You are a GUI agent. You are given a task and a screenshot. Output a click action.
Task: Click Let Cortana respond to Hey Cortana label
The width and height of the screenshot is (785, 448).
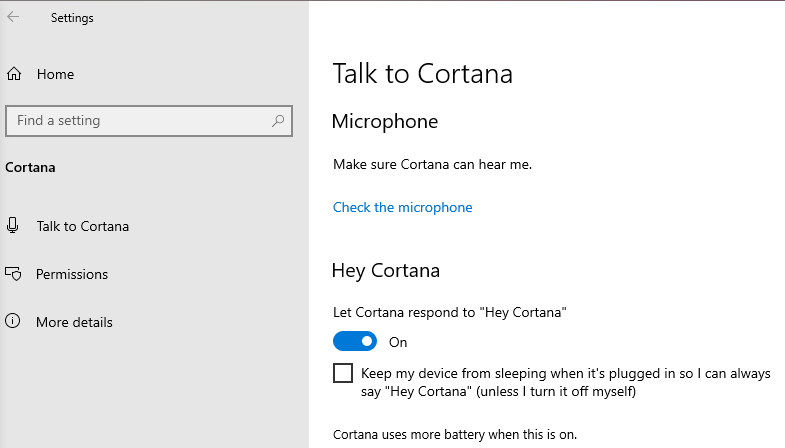point(450,312)
